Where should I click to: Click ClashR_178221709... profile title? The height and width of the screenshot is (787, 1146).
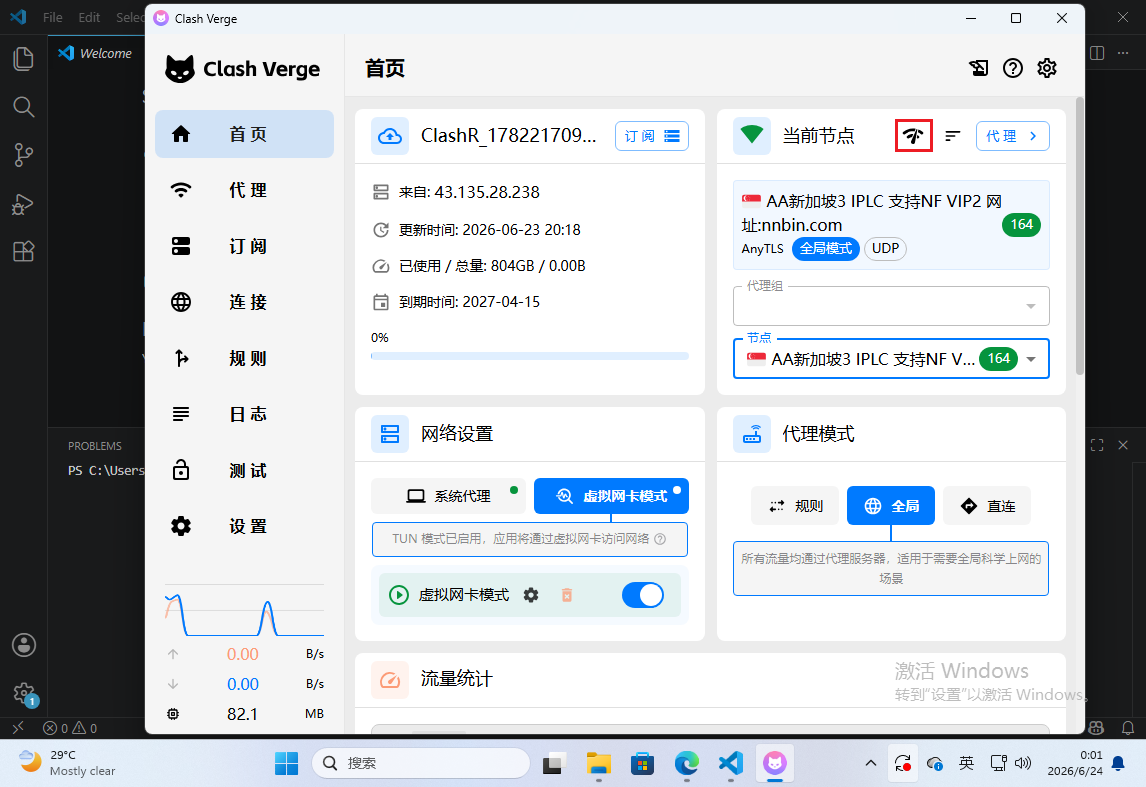(x=508, y=136)
